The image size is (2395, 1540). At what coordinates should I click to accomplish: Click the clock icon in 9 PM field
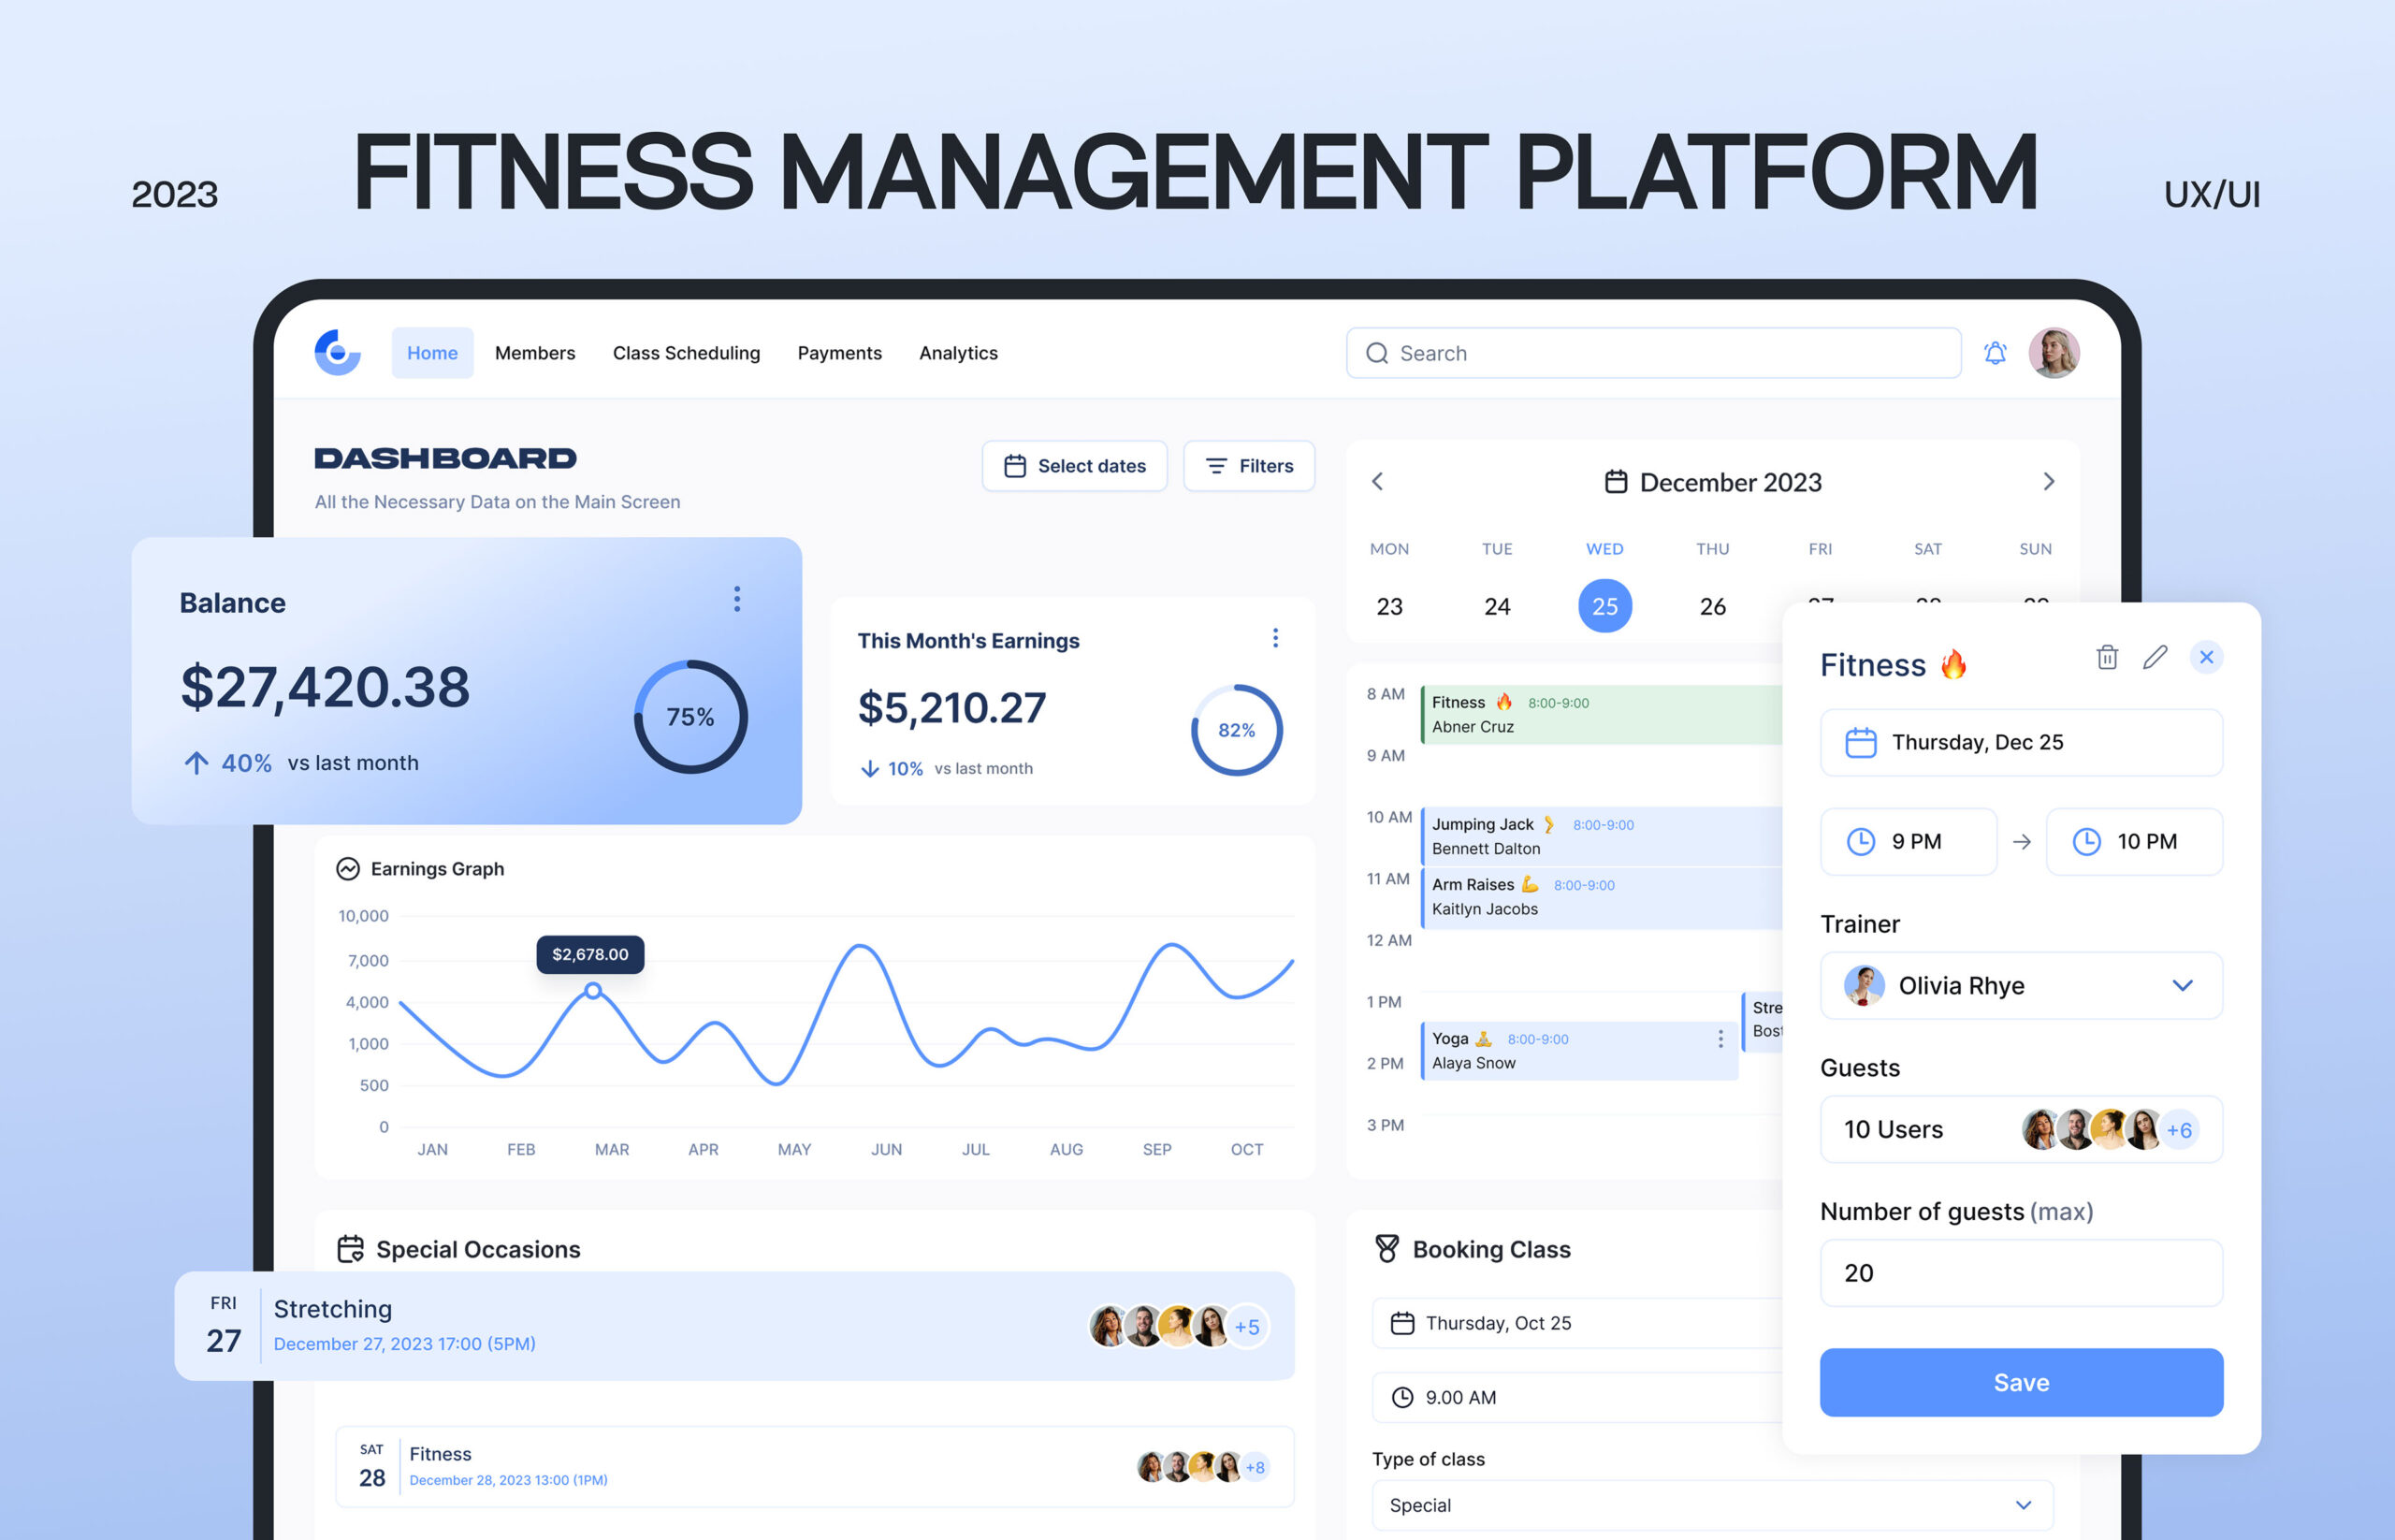point(1860,841)
